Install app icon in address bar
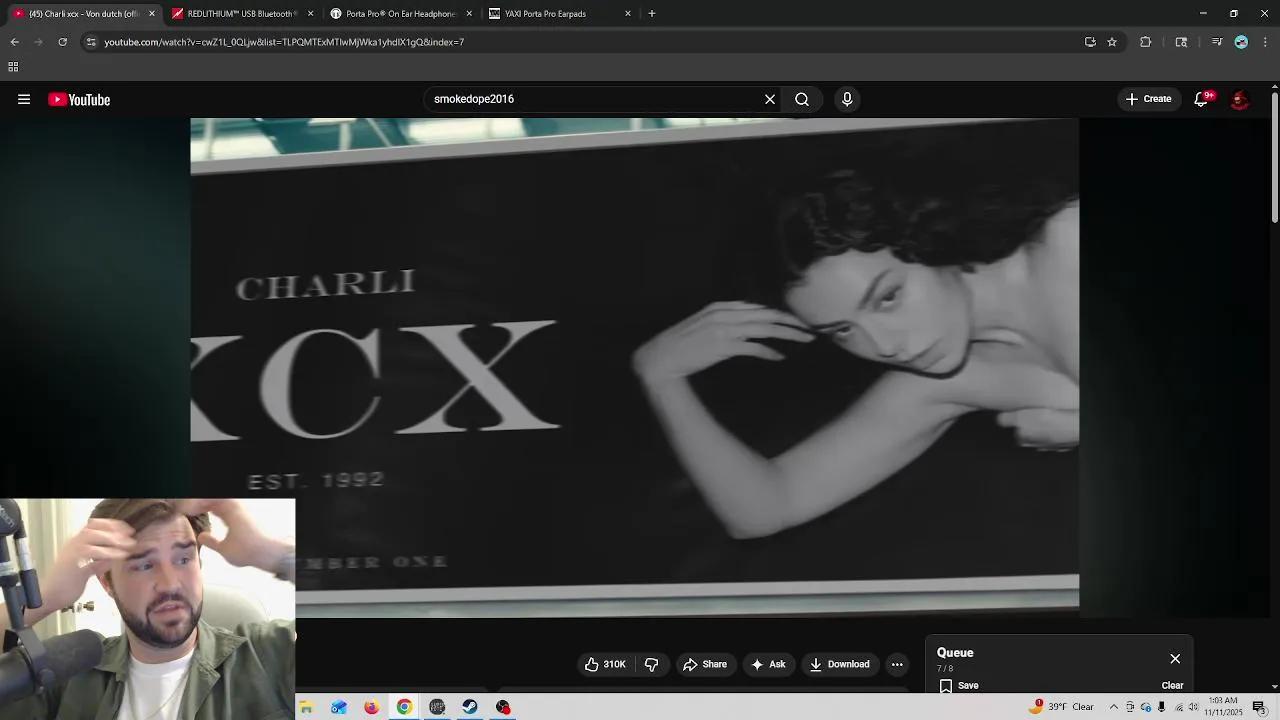Viewport: 1280px width, 720px height. click(x=1090, y=42)
